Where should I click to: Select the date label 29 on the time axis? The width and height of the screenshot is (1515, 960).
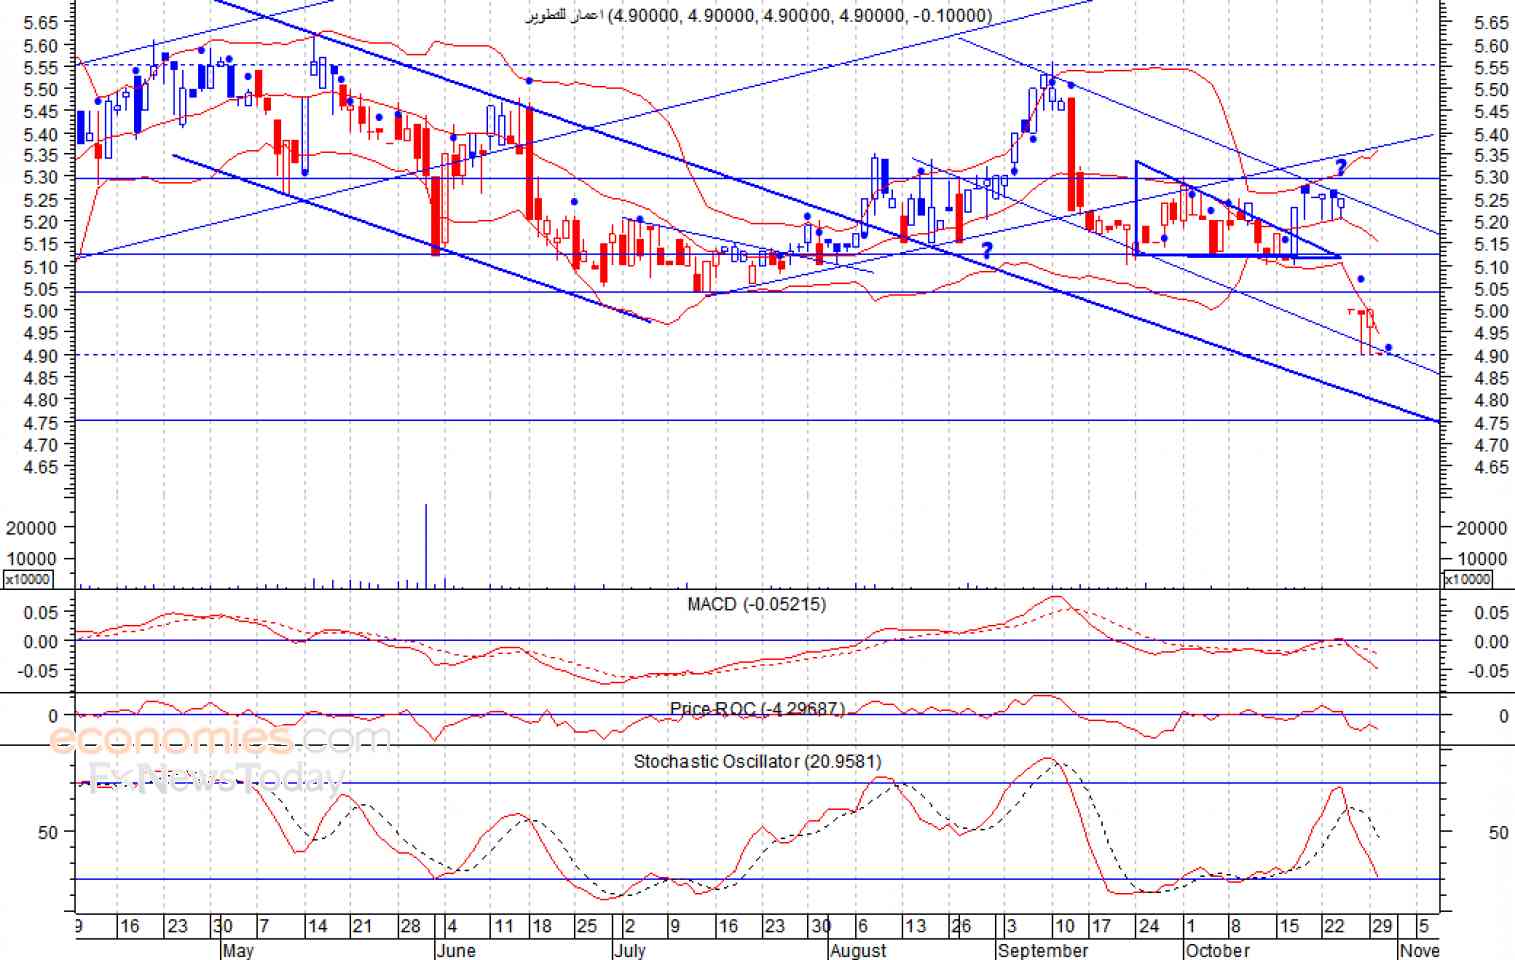point(1381,926)
